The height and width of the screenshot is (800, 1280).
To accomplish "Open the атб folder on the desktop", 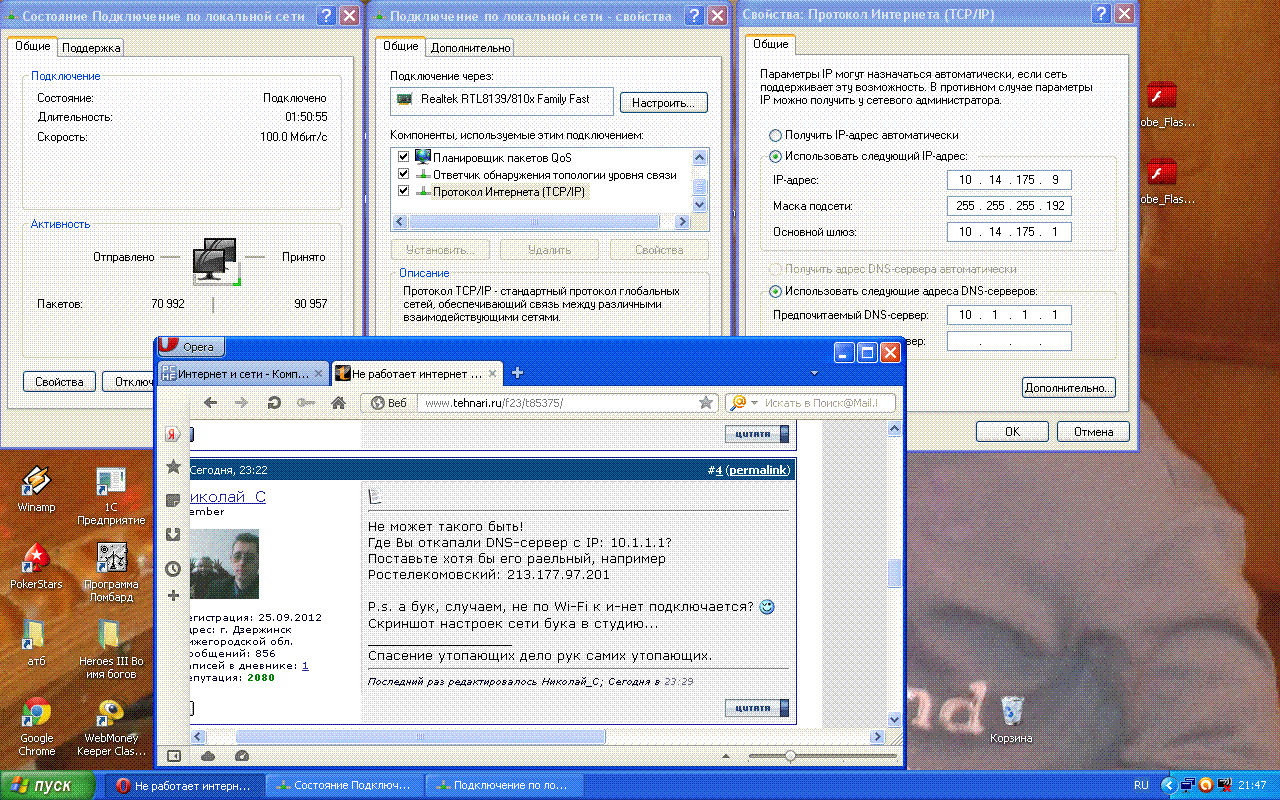I will click(37, 643).
